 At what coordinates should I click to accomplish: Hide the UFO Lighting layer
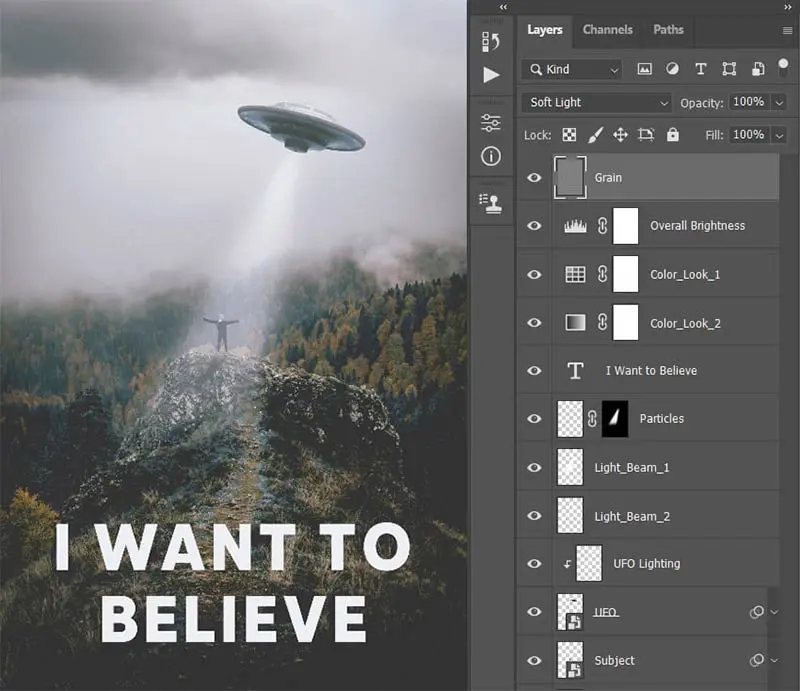point(534,563)
